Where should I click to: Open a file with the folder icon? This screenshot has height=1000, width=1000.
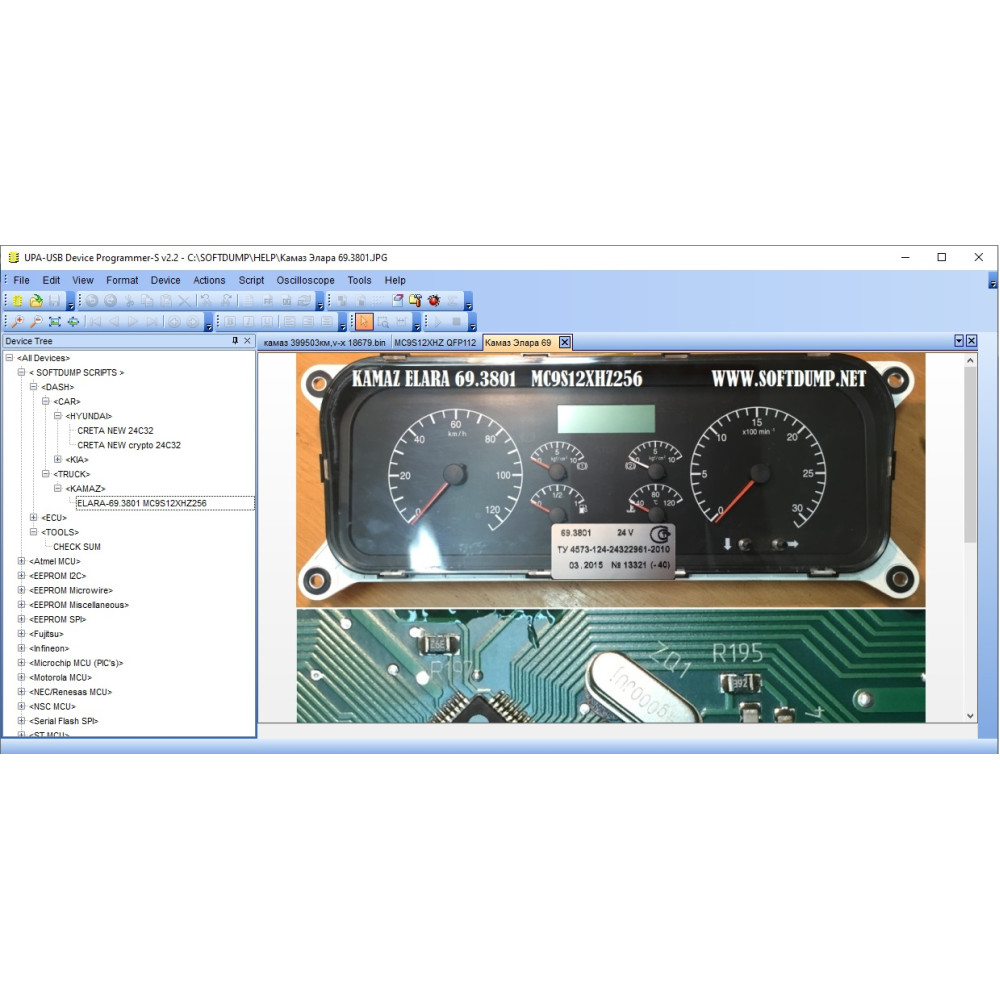click(36, 300)
